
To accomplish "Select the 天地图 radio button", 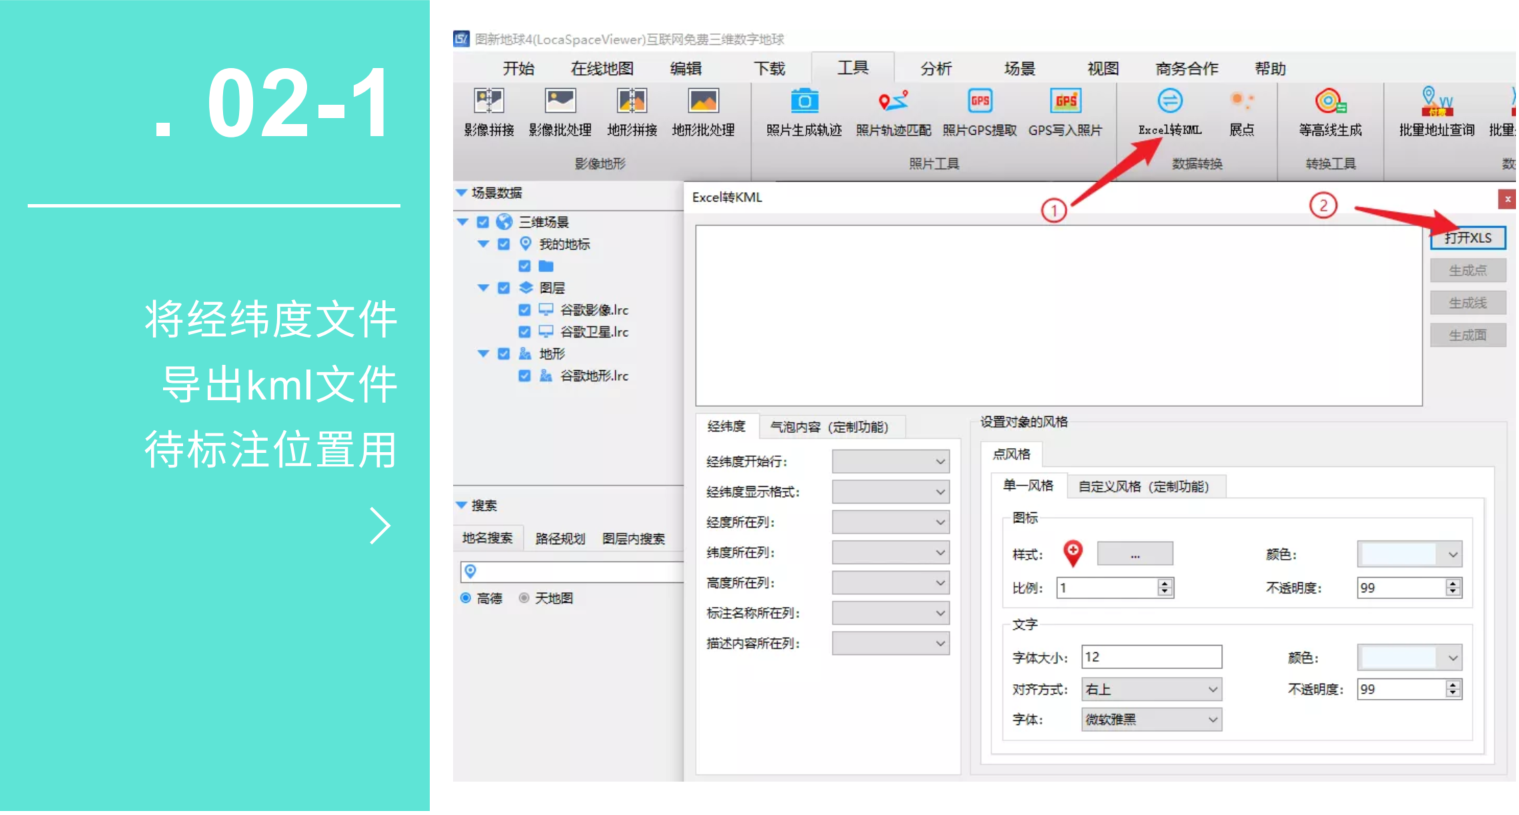I will (x=524, y=598).
